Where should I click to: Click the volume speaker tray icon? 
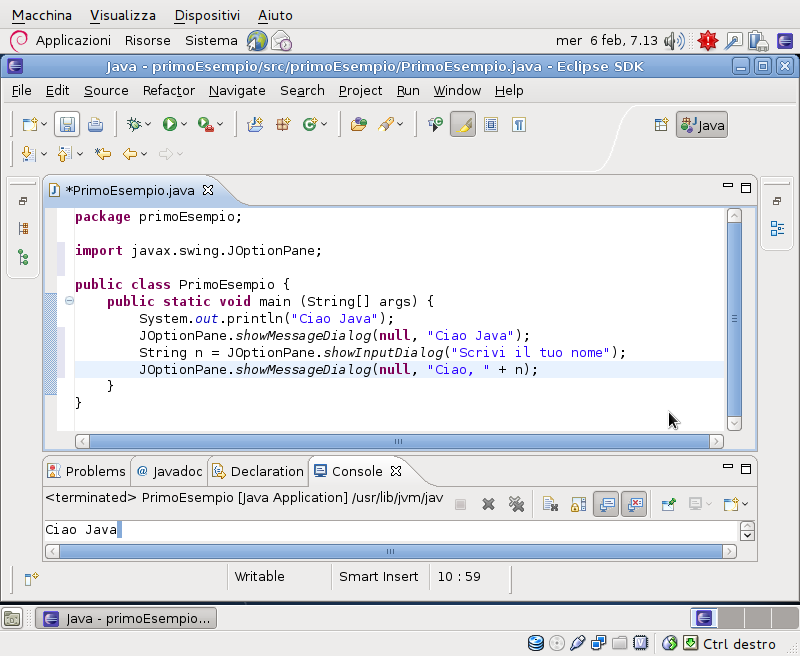point(674,41)
